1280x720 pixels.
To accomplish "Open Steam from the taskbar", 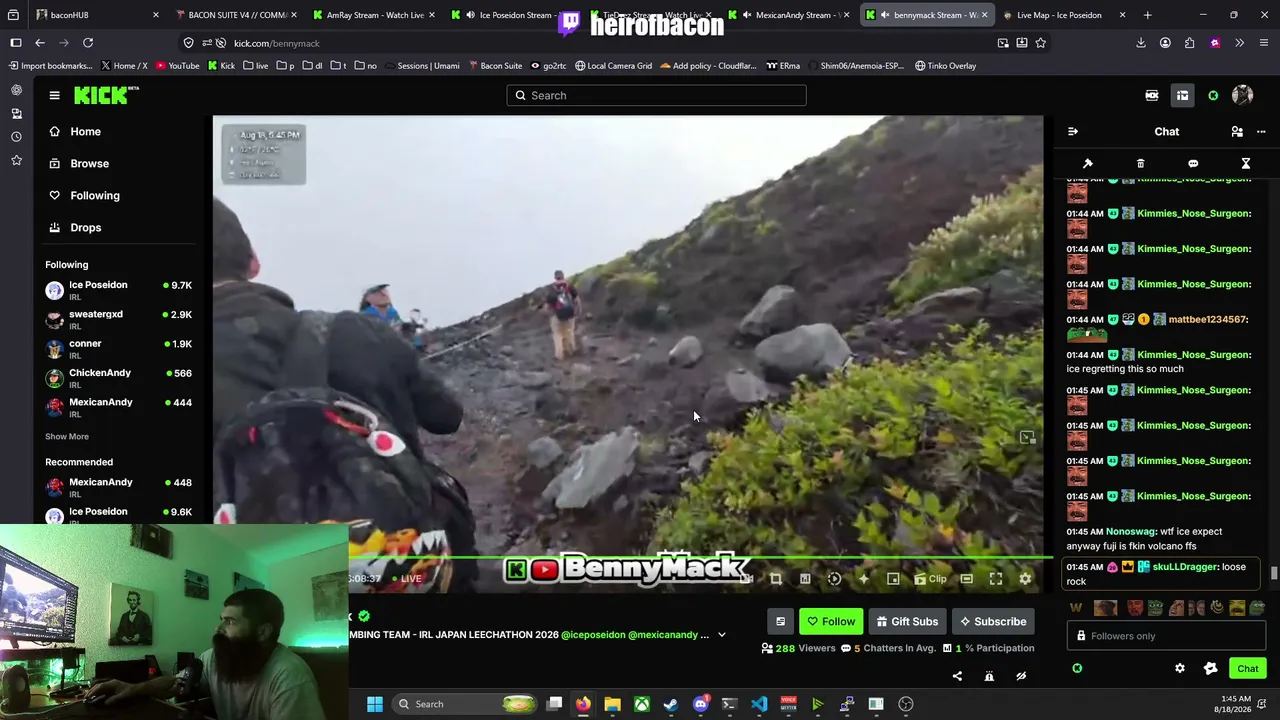I will (671, 704).
